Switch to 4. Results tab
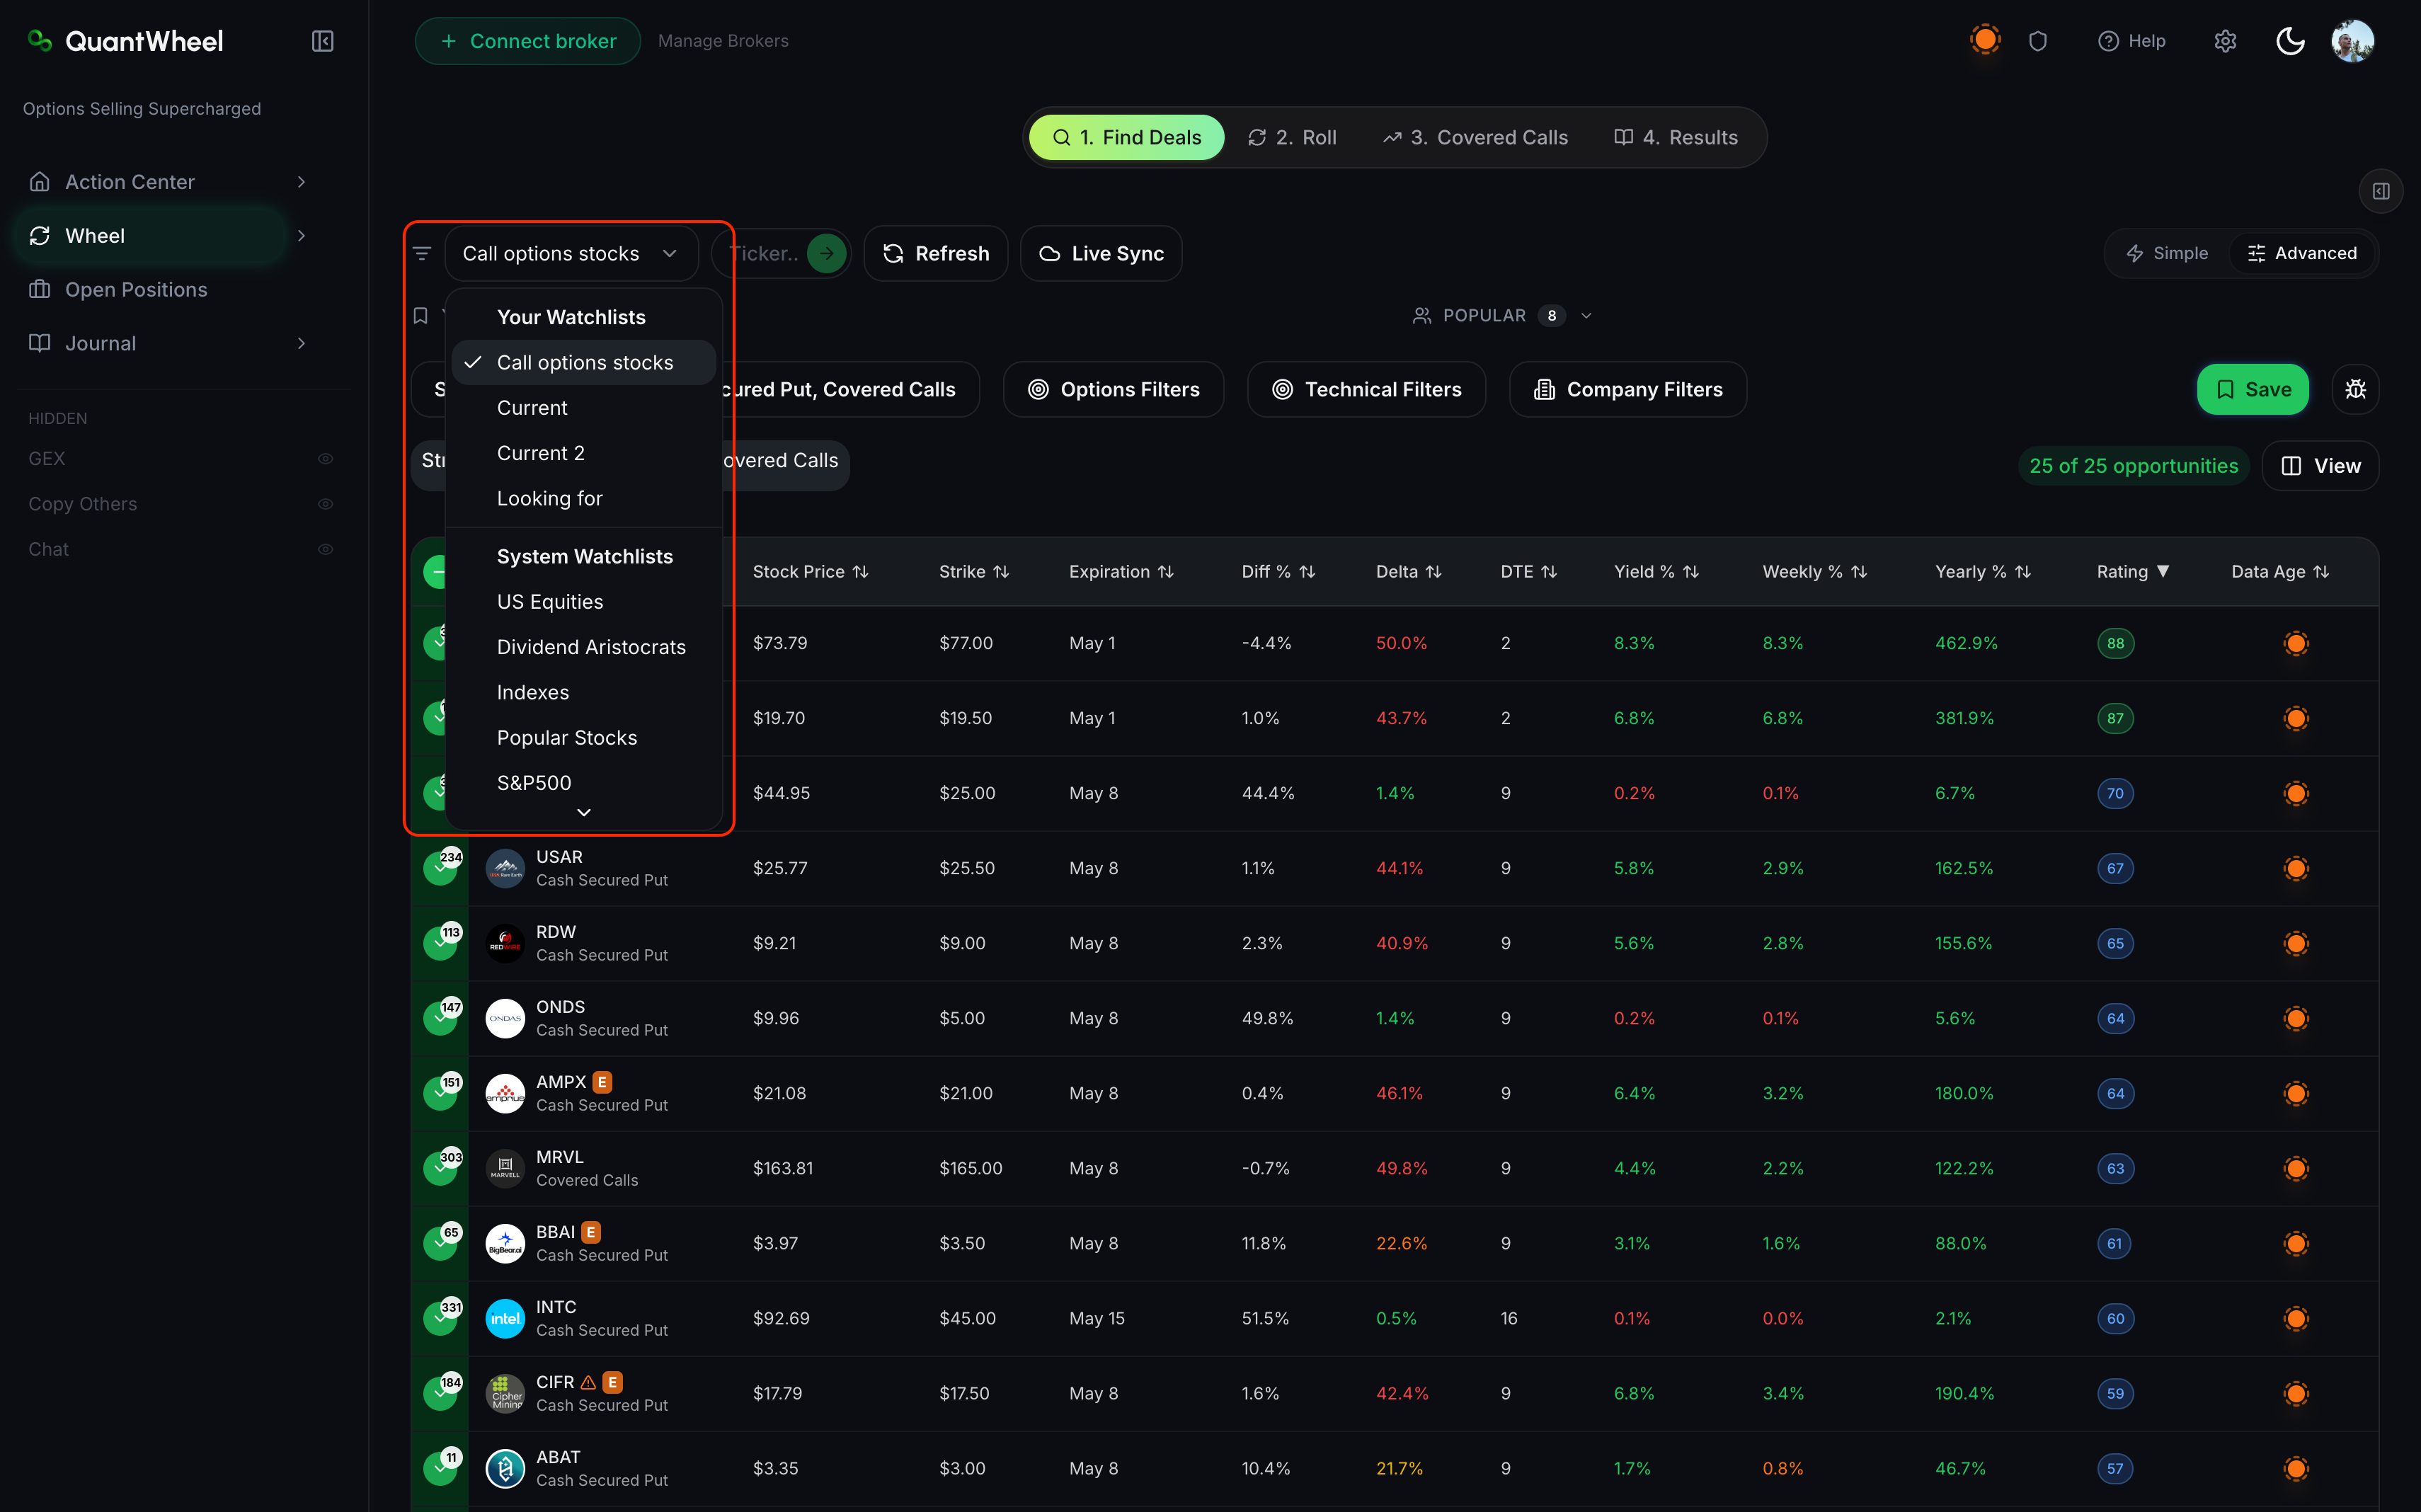This screenshot has height=1512, width=2421. 1676,137
